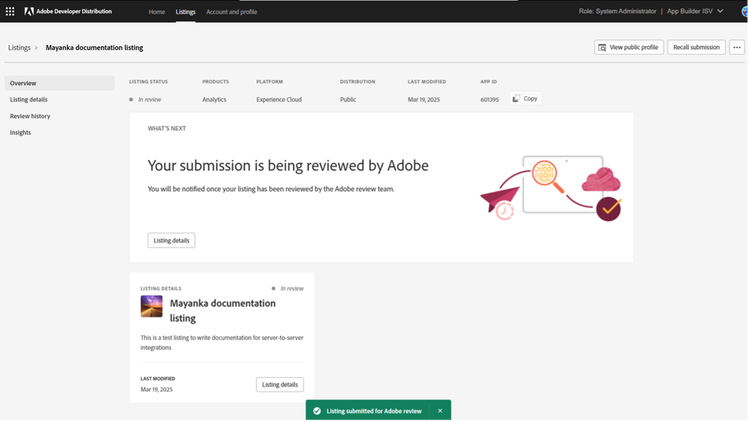This screenshot has width=750, height=422.
Task: Open the app switcher grid icon
Action: (x=10, y=11)
